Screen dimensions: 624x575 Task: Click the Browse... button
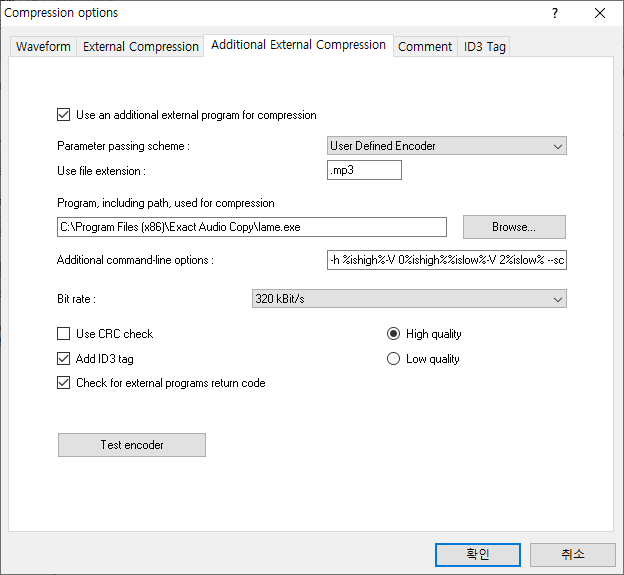coord(514,227)
